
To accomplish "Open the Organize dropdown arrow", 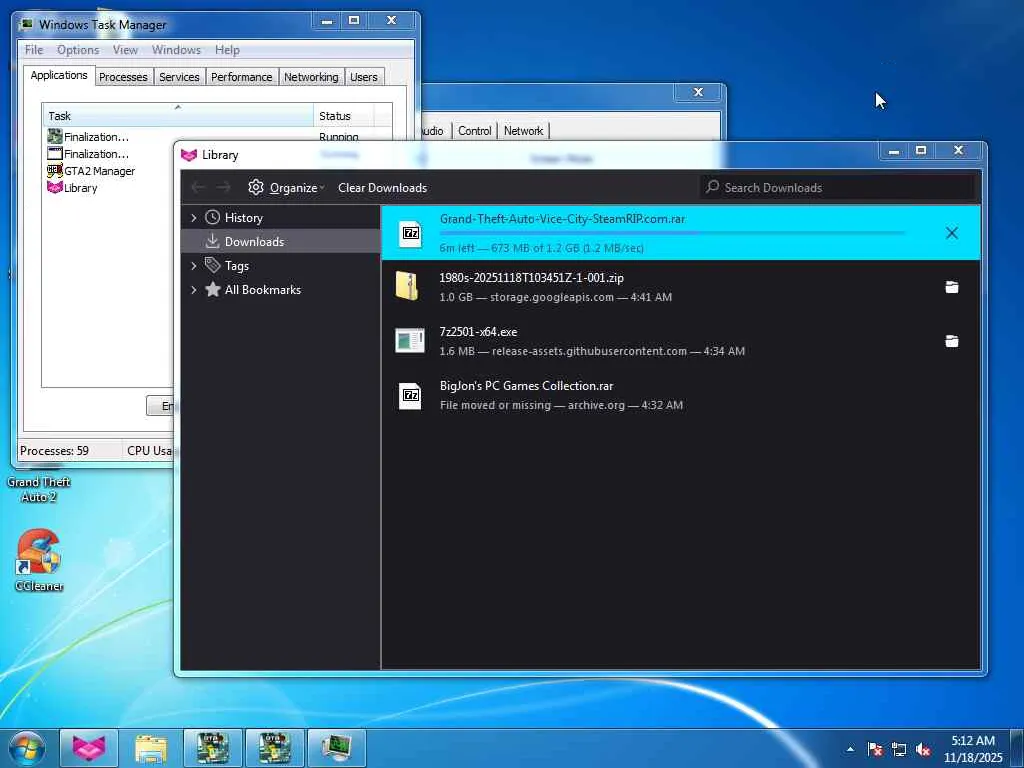I will 322,188.
